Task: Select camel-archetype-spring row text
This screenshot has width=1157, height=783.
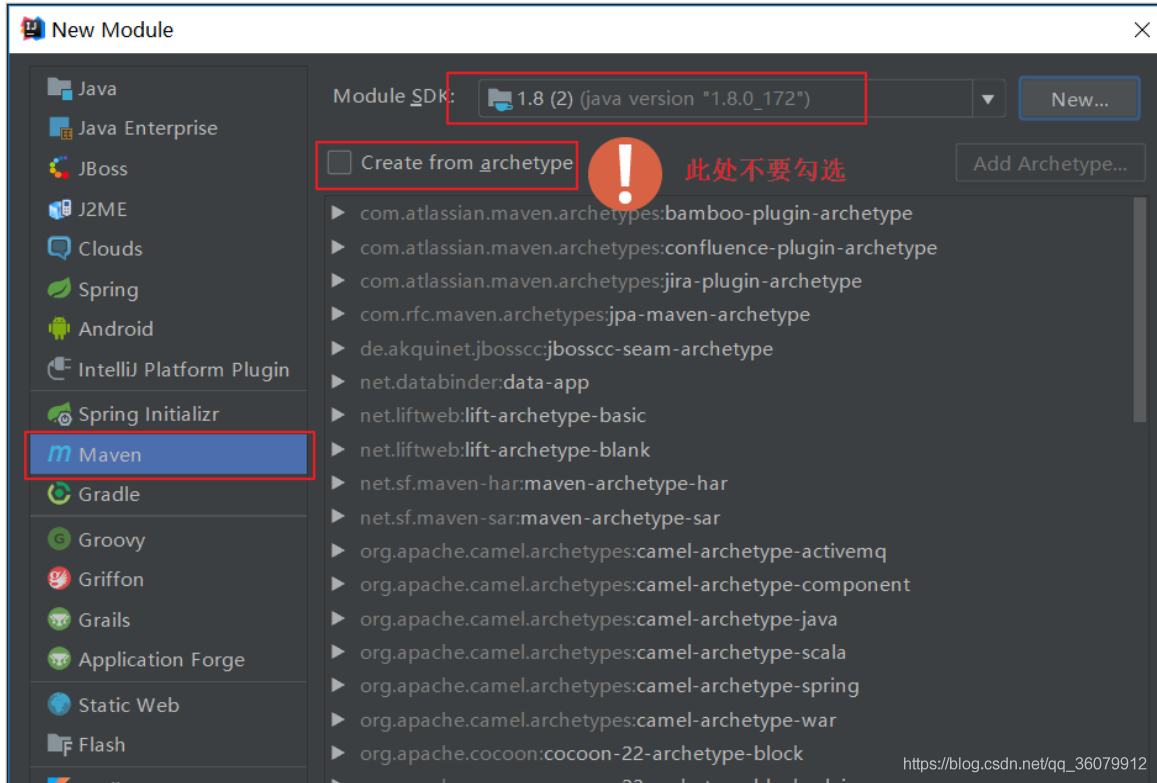Action: click(609, 686)
